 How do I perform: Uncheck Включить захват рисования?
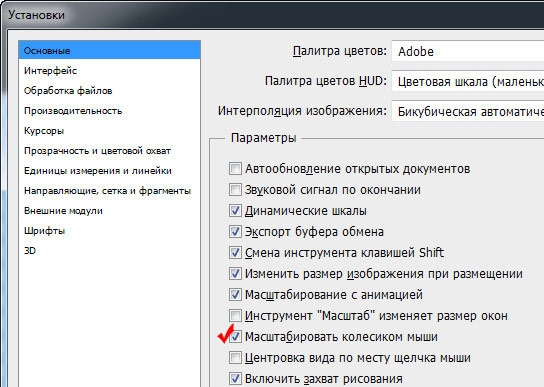[x=235, y=379]
